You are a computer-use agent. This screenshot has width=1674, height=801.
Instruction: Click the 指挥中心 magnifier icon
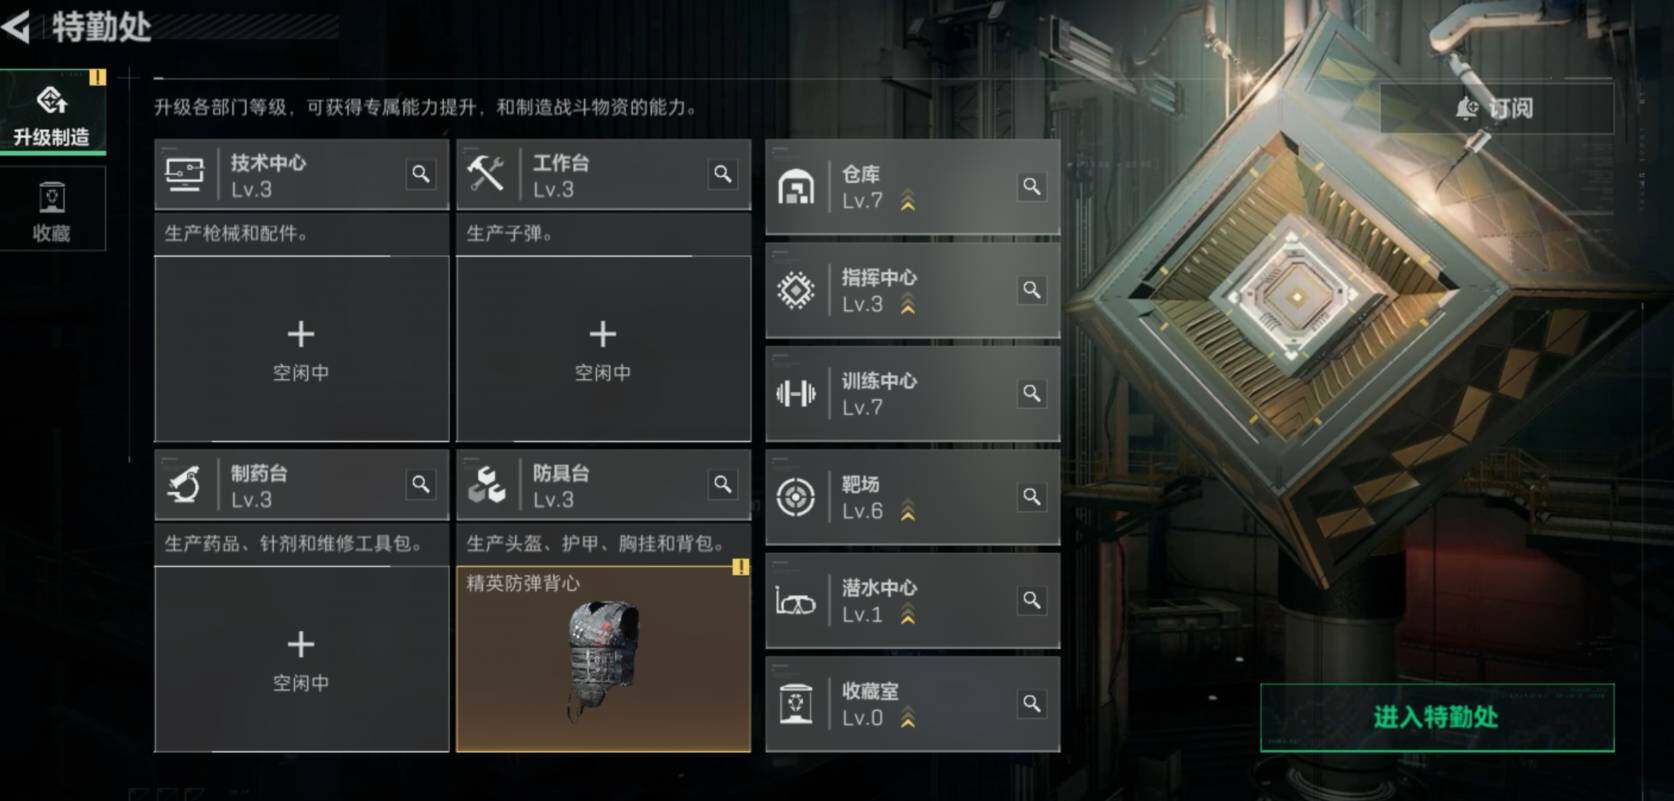pyautogui.click(x=1032, y=290)
